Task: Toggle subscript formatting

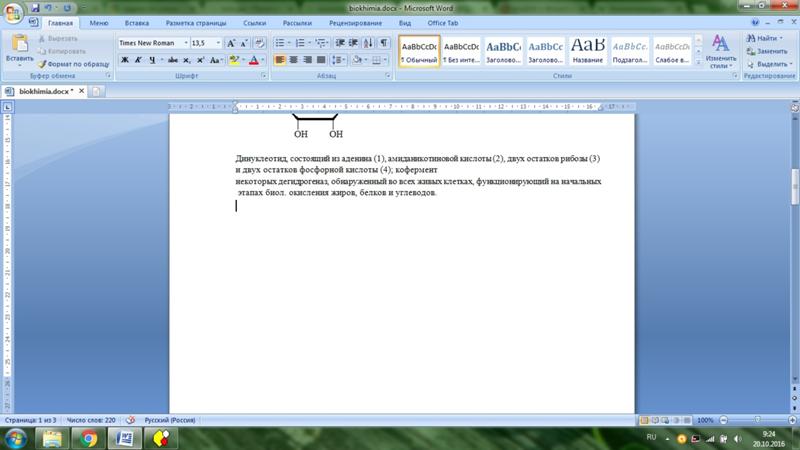Action: (187, 60)
